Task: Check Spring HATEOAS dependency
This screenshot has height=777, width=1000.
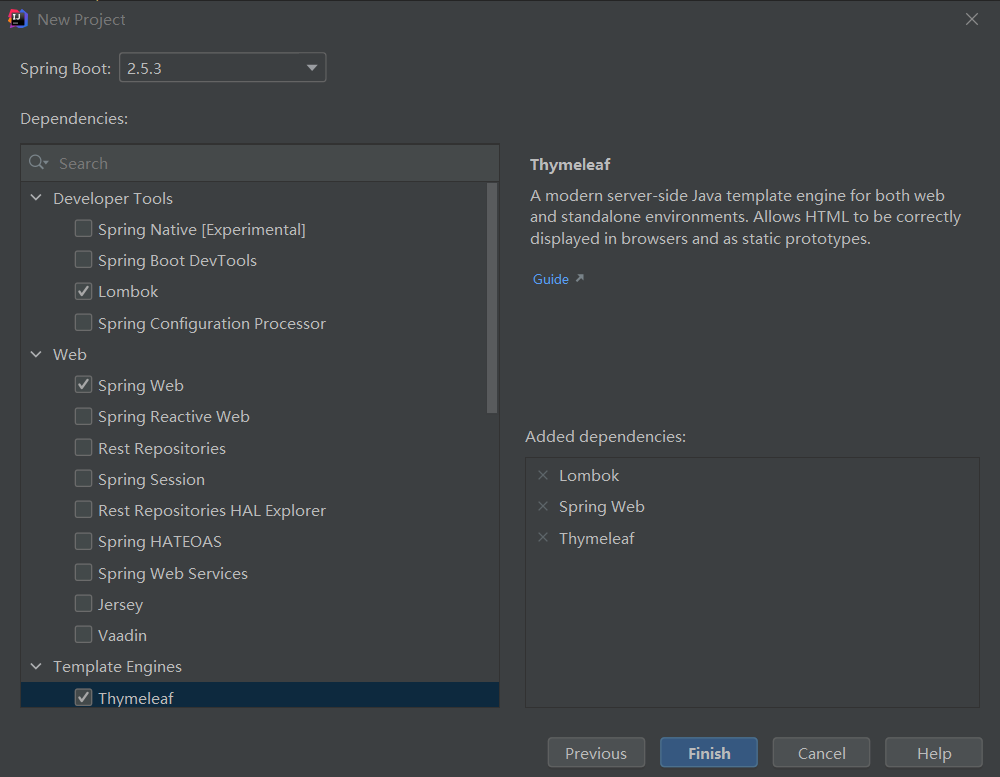Action: [x=83, y=541]
